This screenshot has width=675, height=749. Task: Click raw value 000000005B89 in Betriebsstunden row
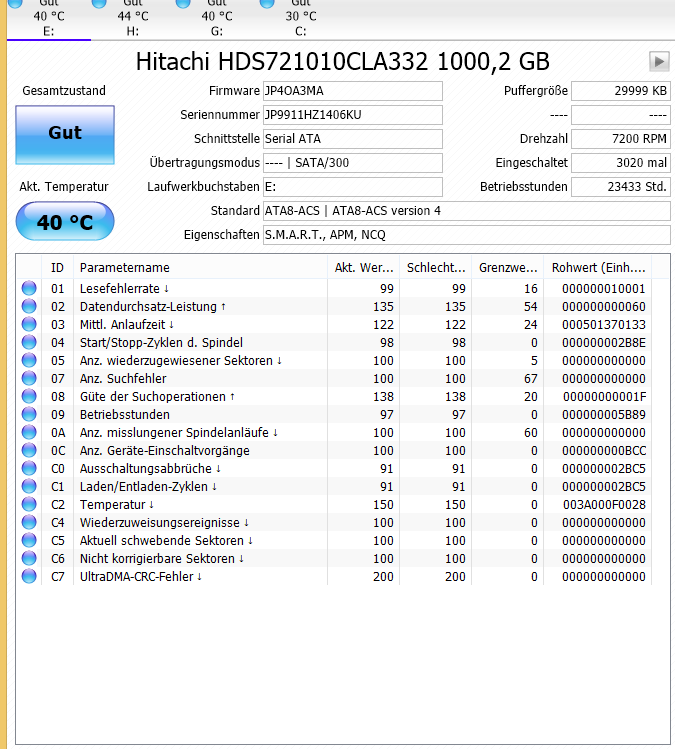tap(604, 415)
